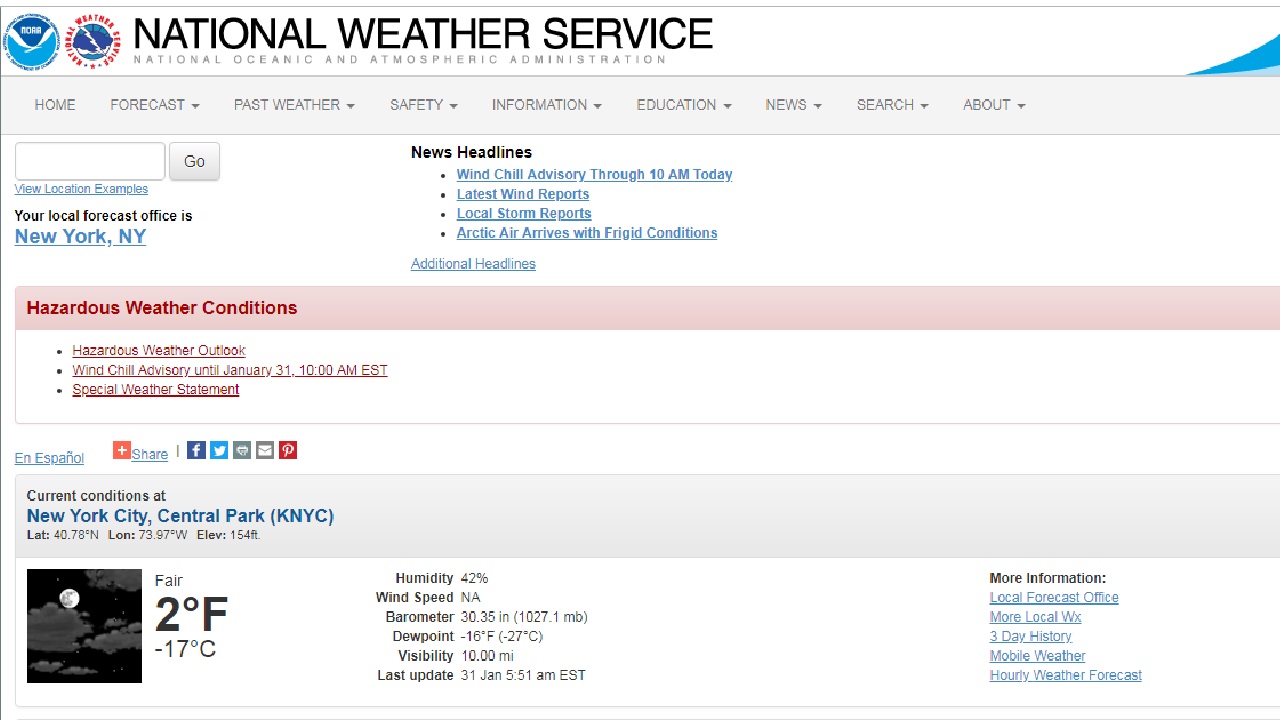1280x720 pixels.
Task: Open the EDUCATION dropdown
Action: pos(683,105)
